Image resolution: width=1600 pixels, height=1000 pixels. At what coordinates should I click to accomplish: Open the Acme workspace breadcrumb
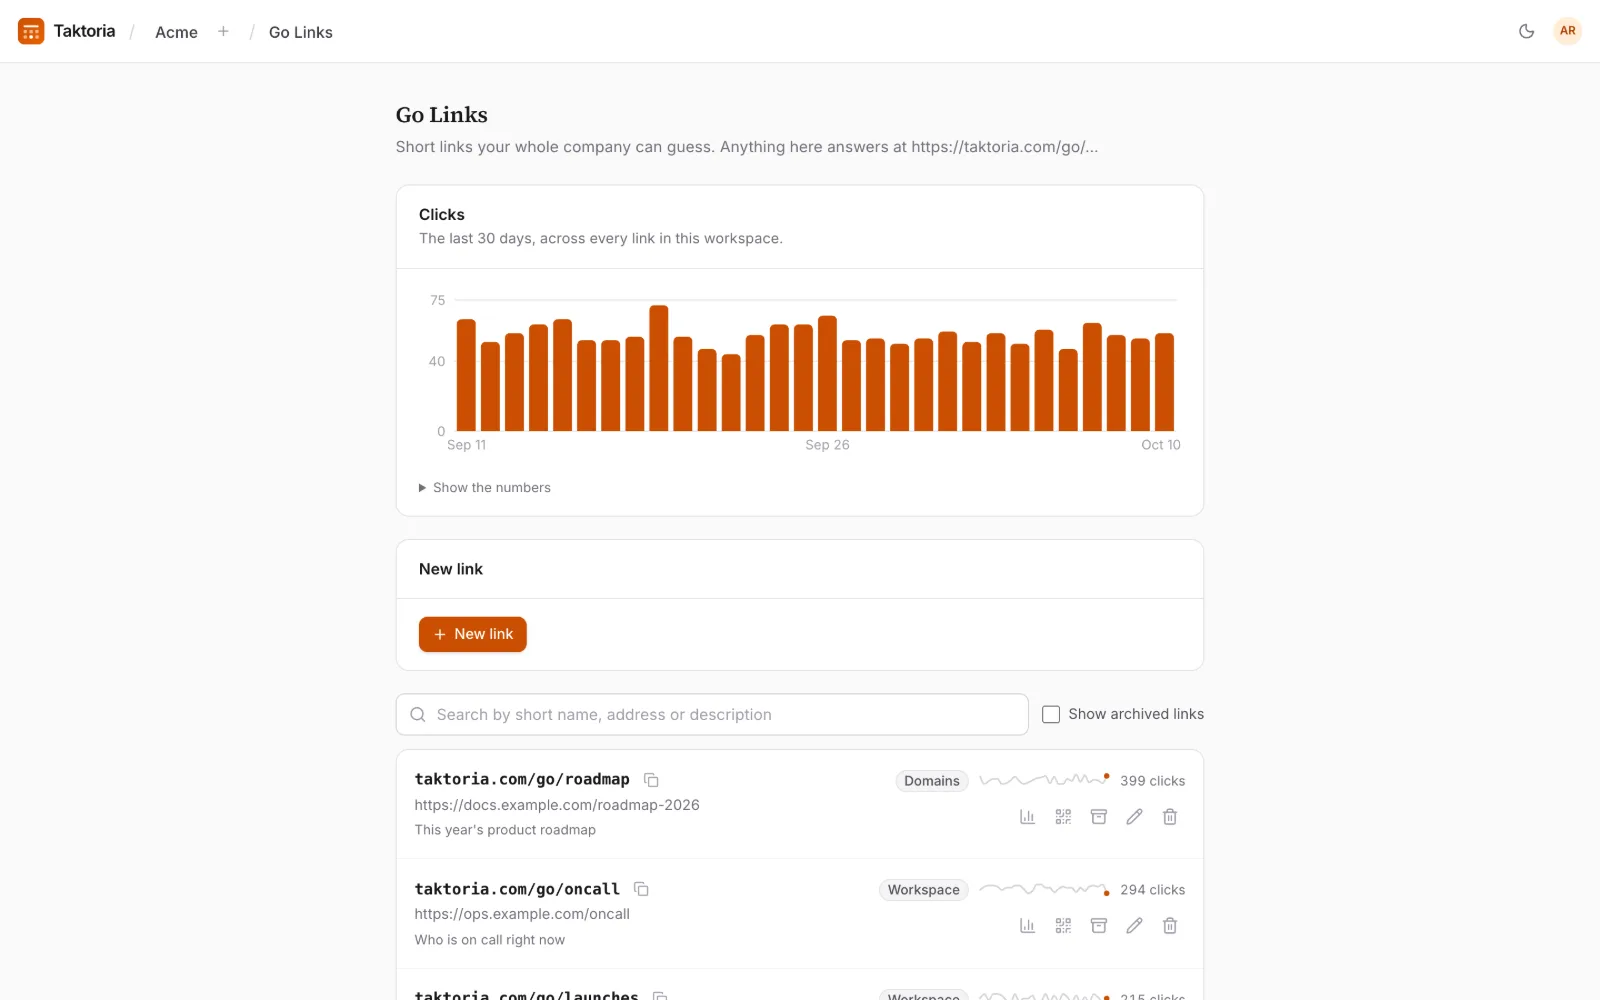(x=176, y=32)
